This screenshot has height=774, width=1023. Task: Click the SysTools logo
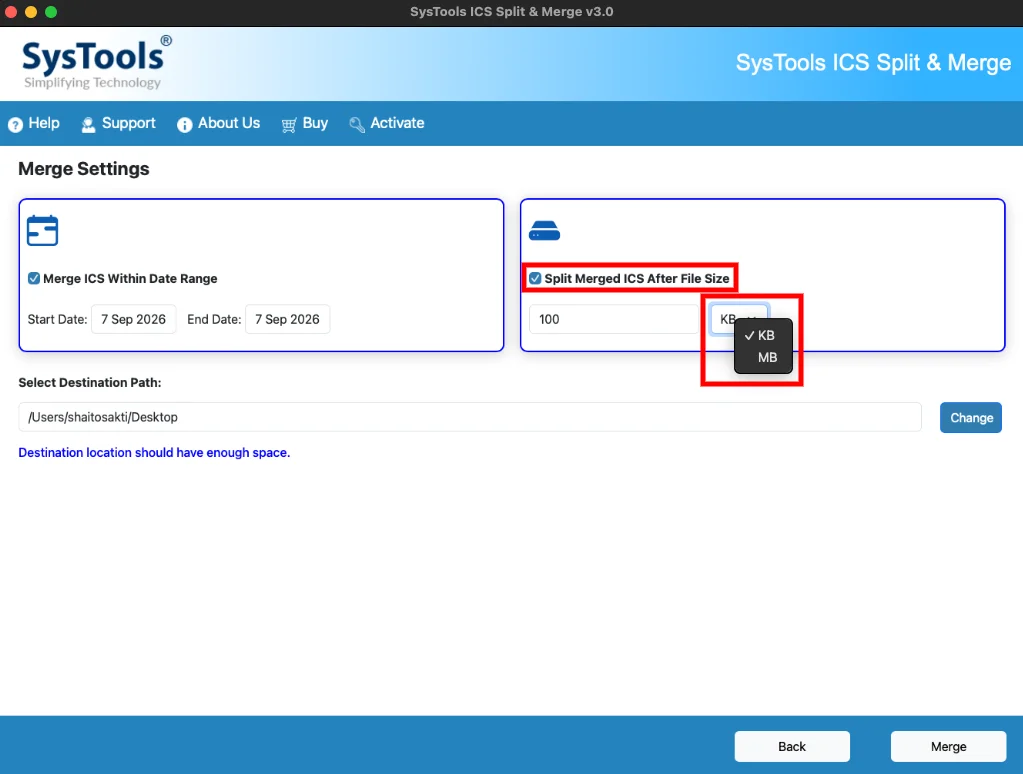[97, 63]
